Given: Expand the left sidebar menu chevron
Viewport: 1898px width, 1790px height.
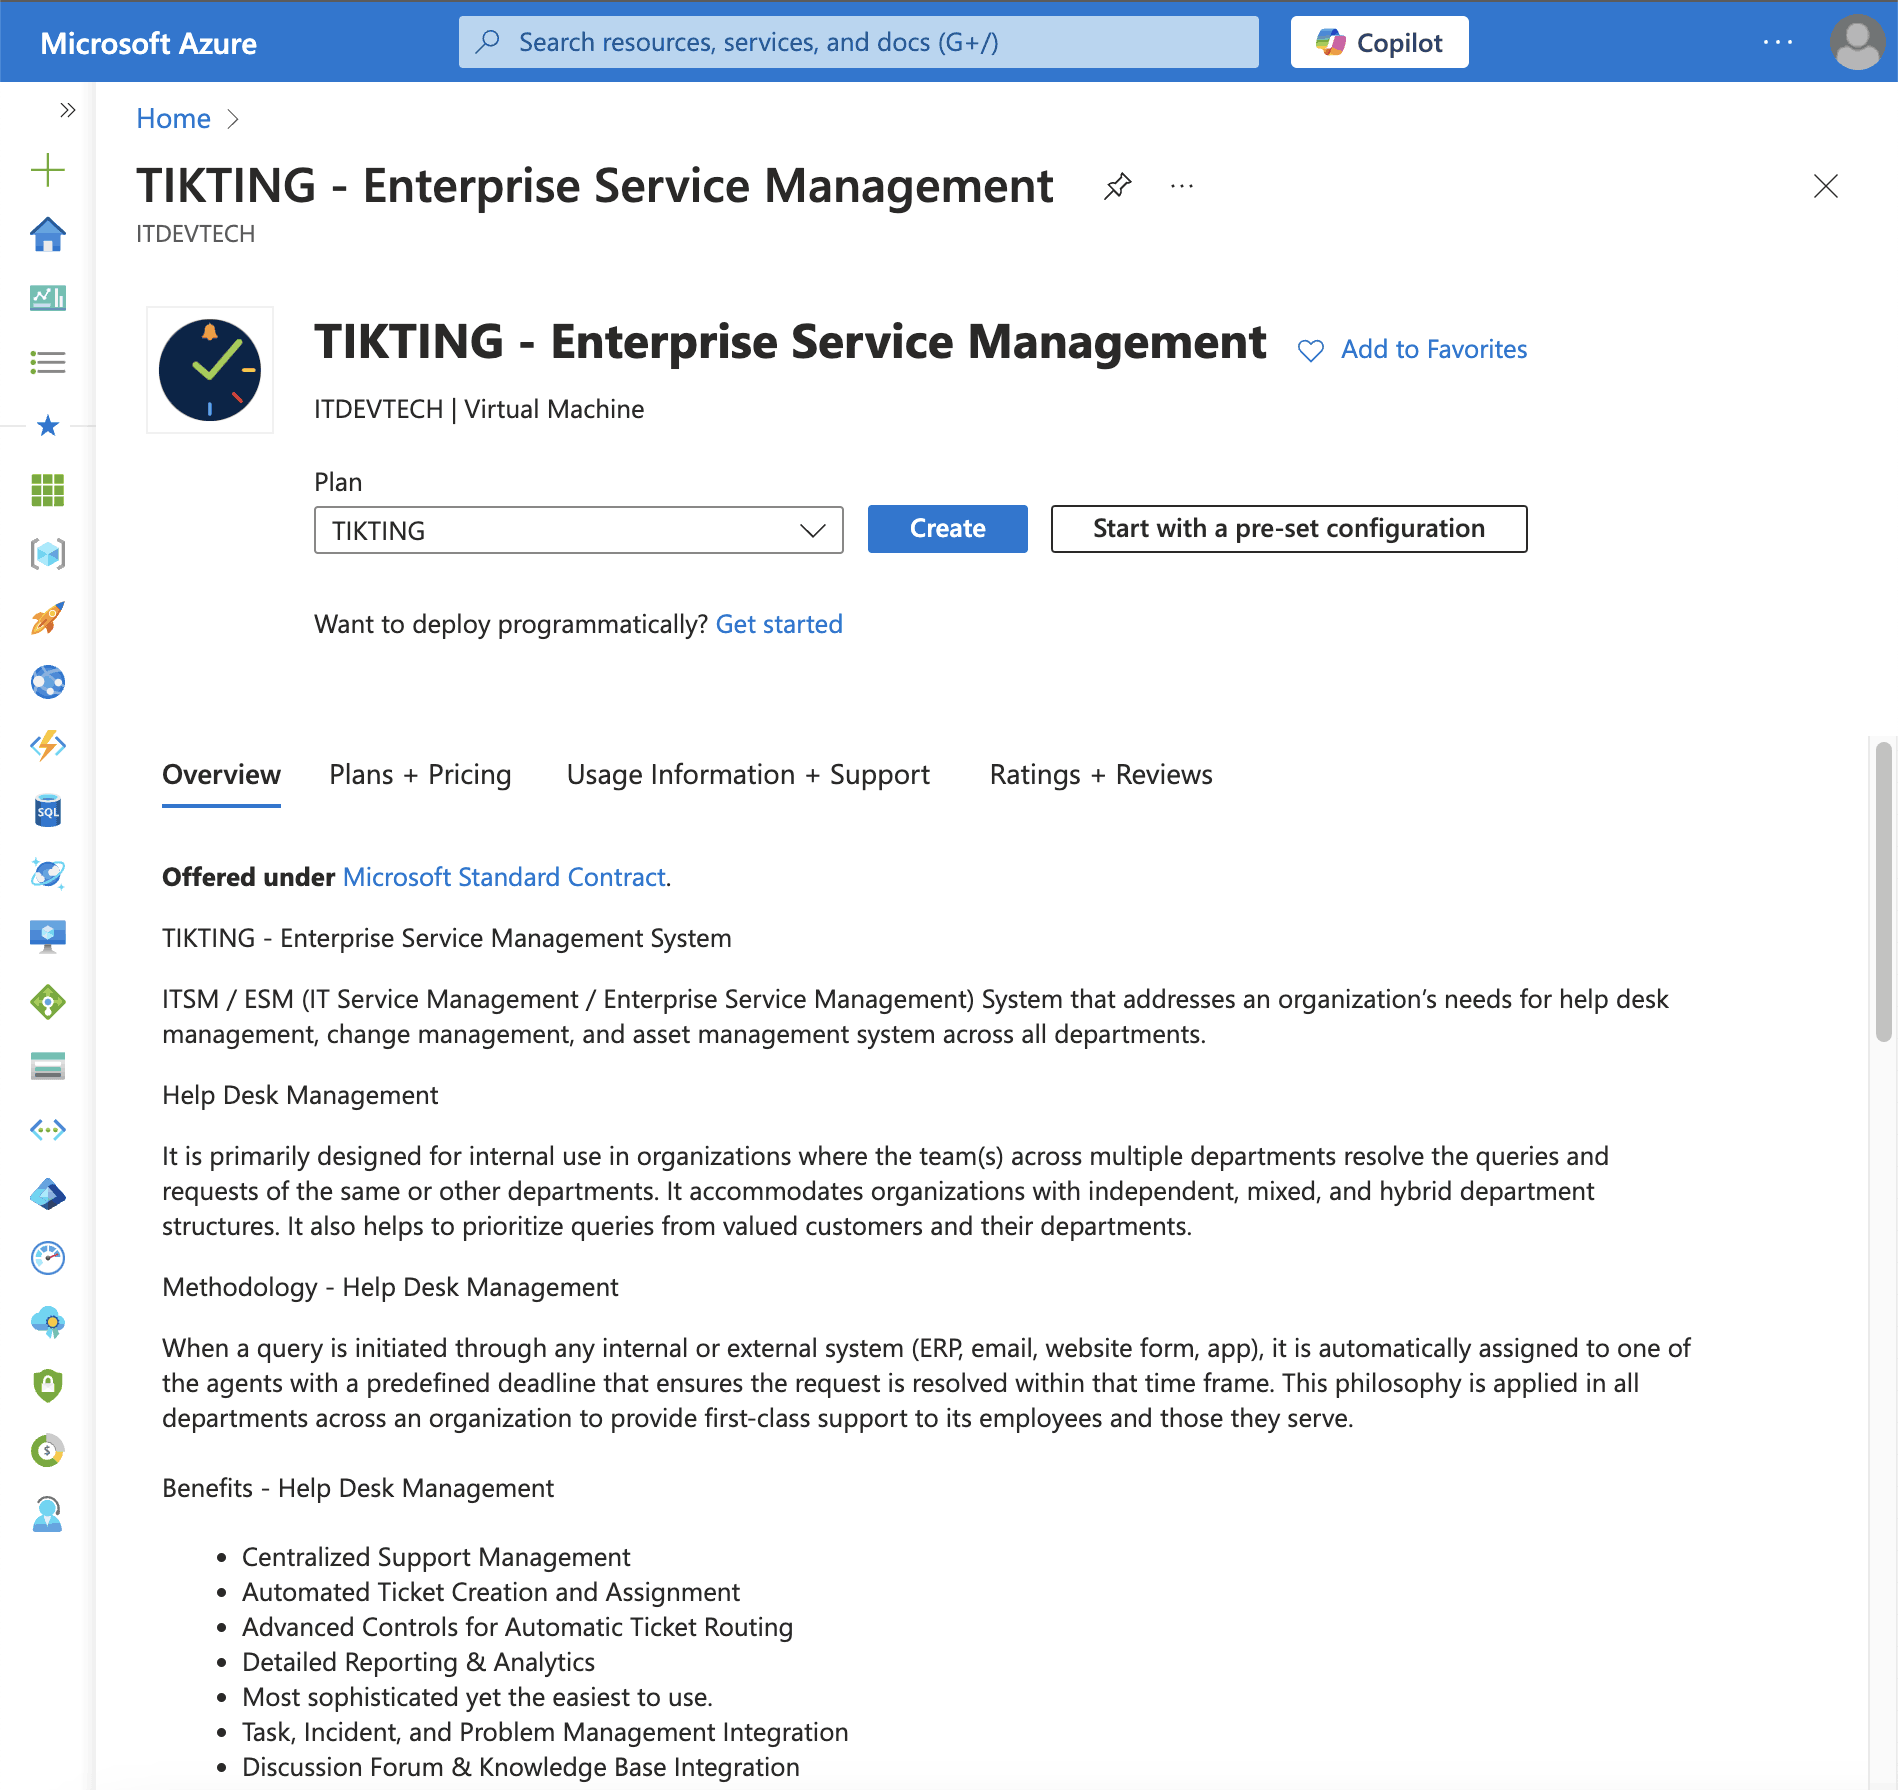Looking at the screenshot, I should pyautogui.click(x=67, y=110).
